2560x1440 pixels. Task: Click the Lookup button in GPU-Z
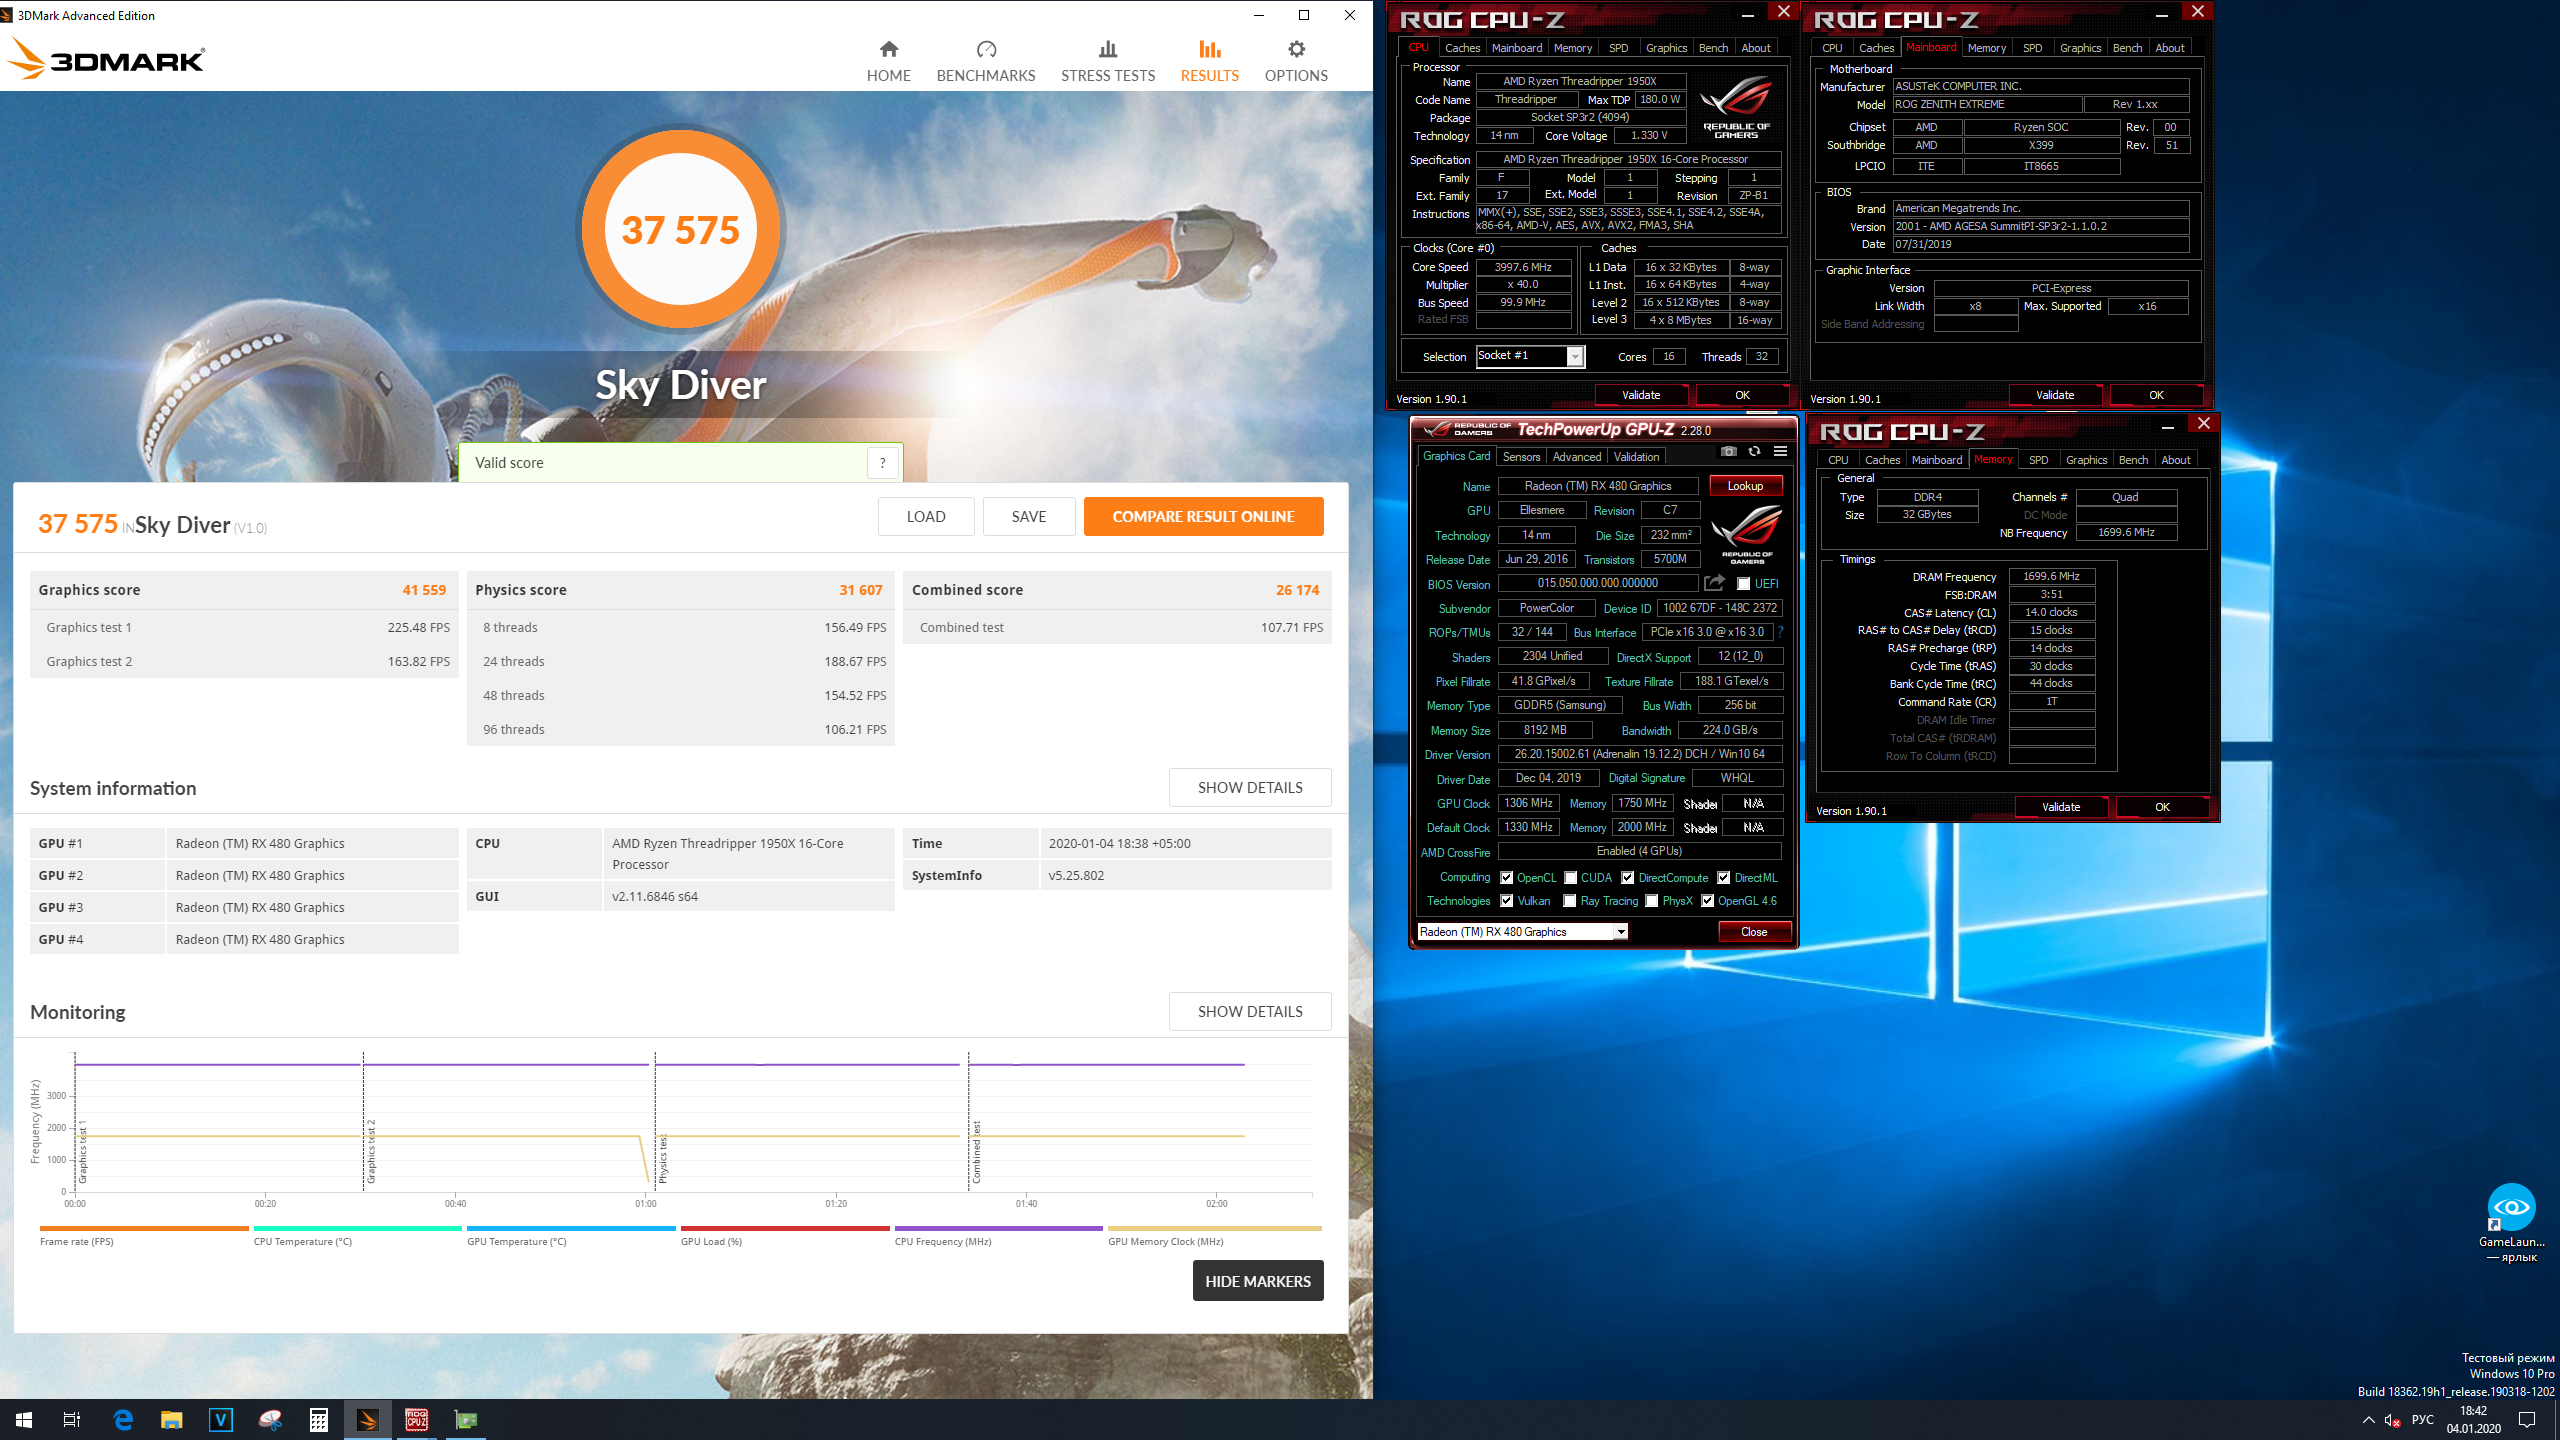click(1745, 486)
